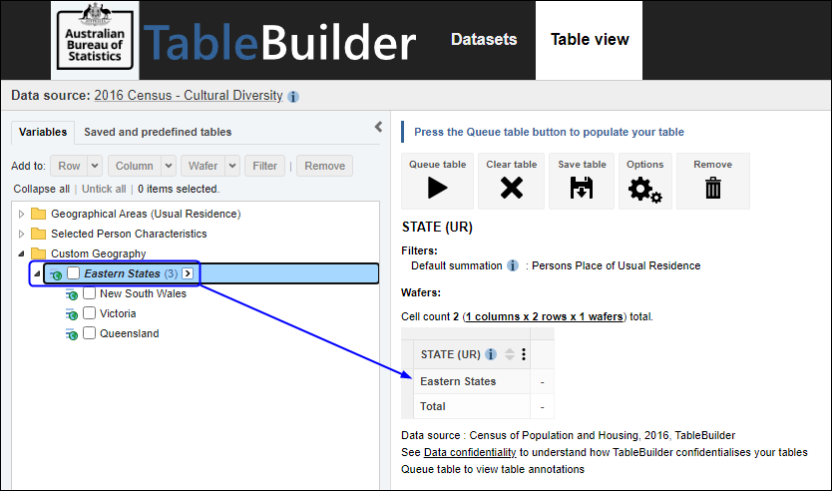The height and width of the screenshot is (491, 832).
Task: Open the arrow menu beside Eastern States (3)
Action: pyautogui.click(x=187, y=273)
